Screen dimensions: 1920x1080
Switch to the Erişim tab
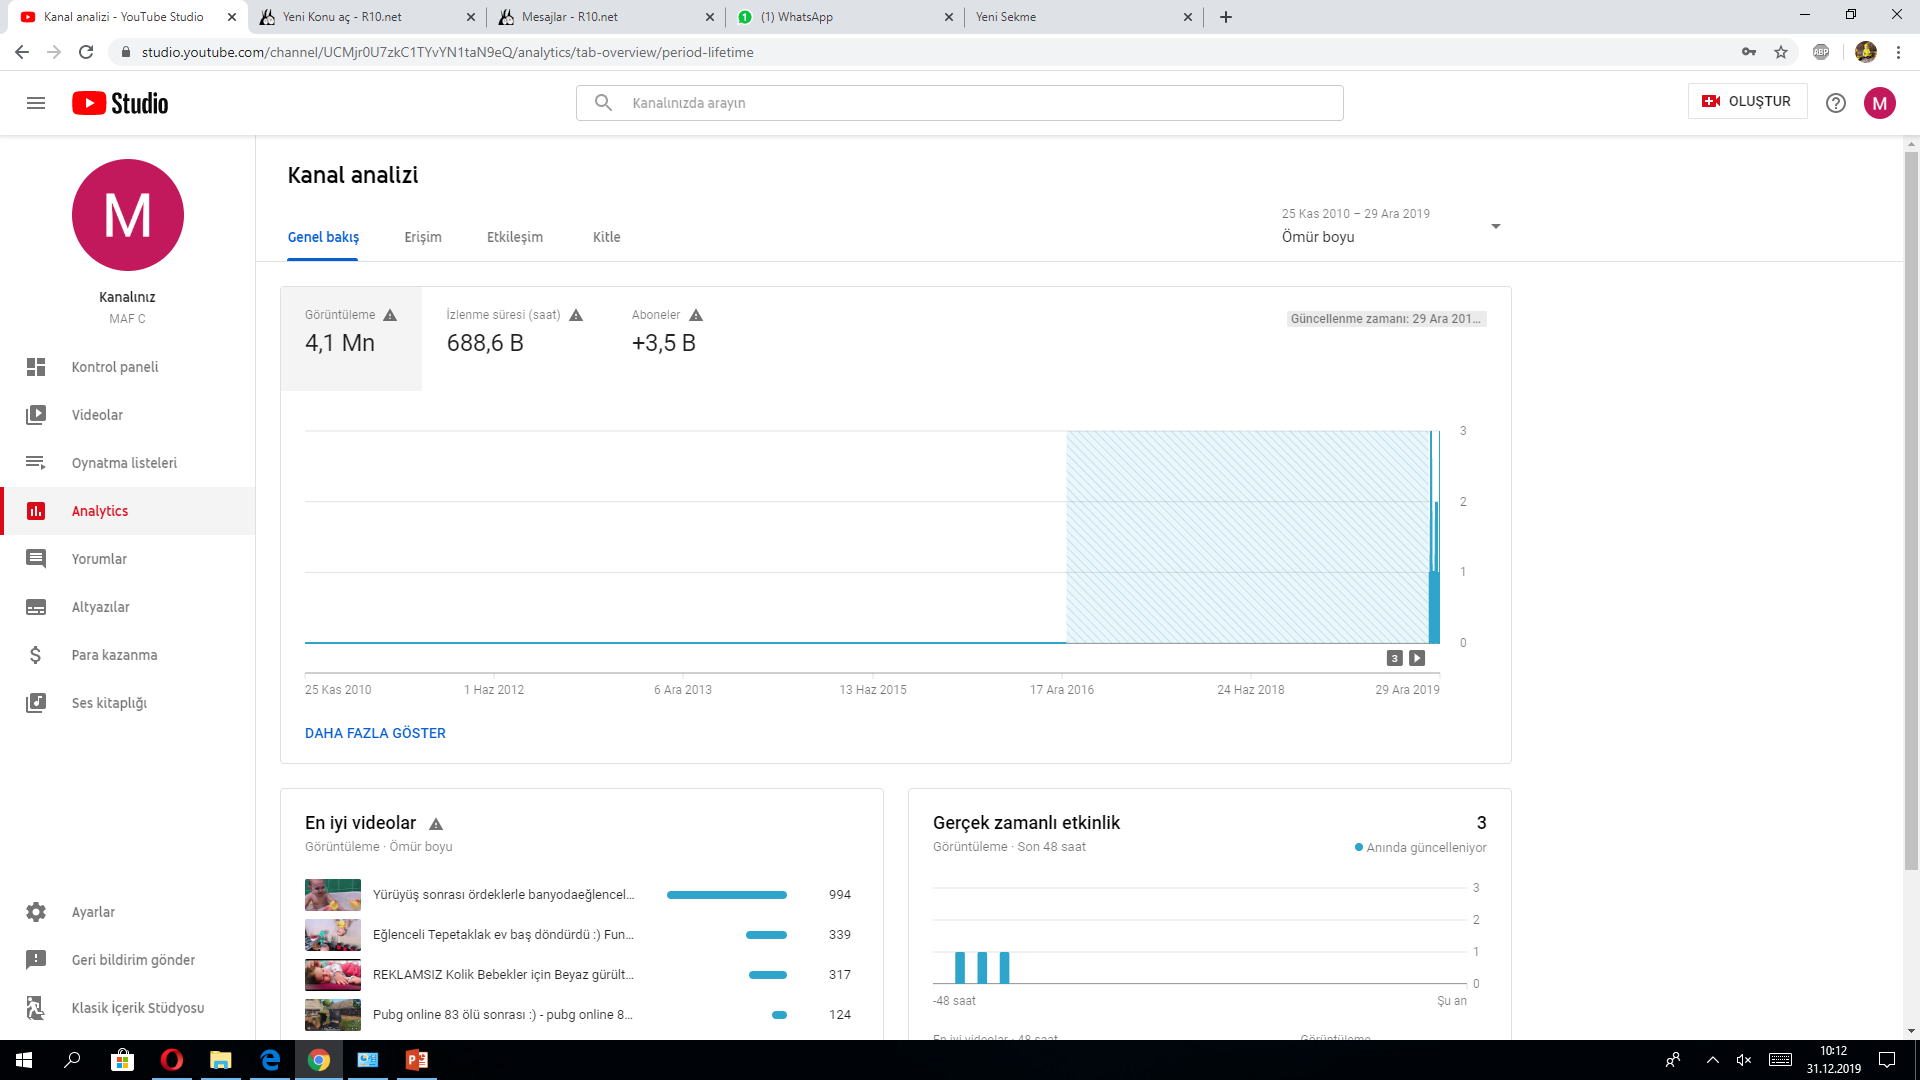tap(423, 237)
